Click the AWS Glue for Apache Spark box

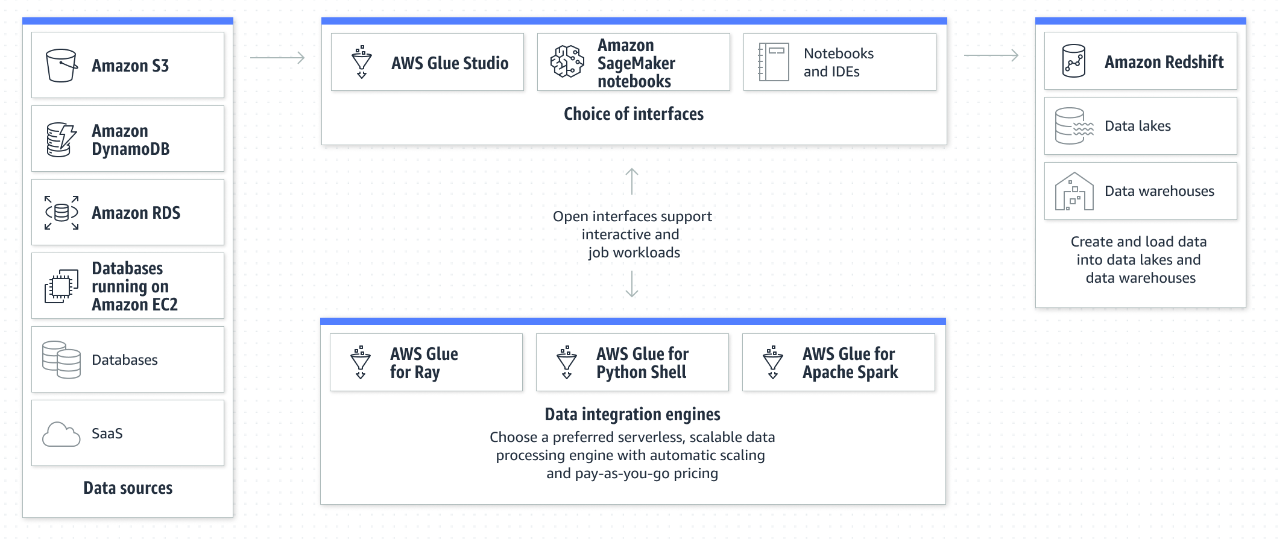(x=838, y=362)
